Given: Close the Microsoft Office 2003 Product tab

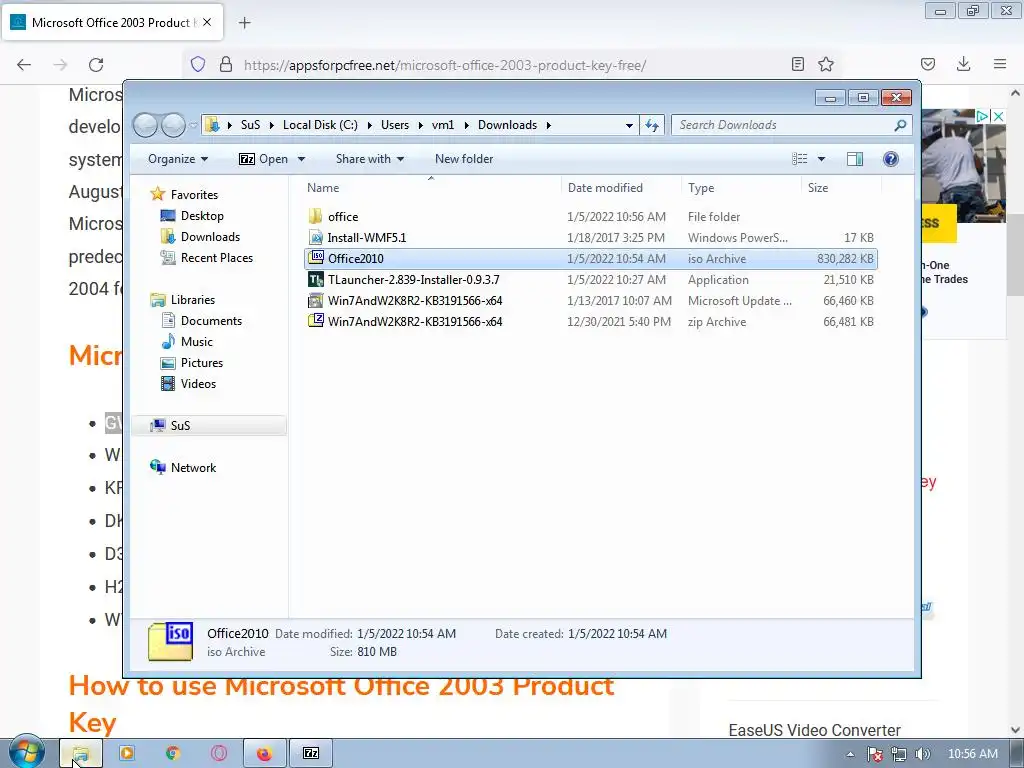Looking at the screenshot, I should [207, 22].
